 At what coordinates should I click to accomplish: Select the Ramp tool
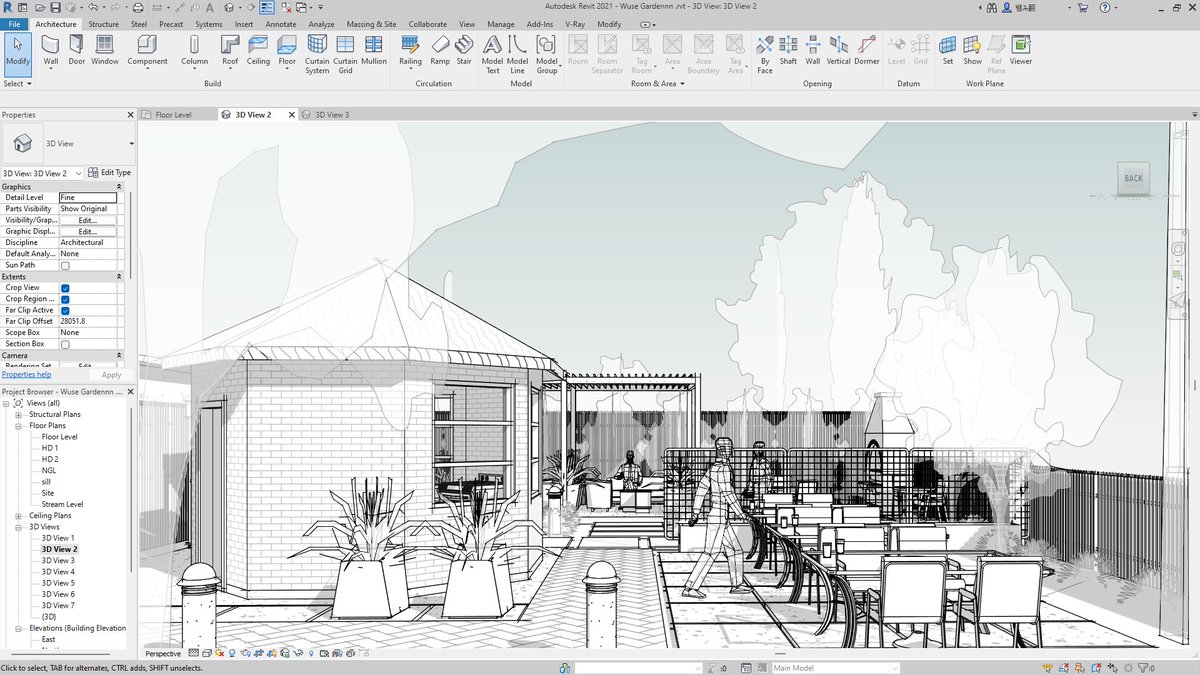[x=440, y=50]
